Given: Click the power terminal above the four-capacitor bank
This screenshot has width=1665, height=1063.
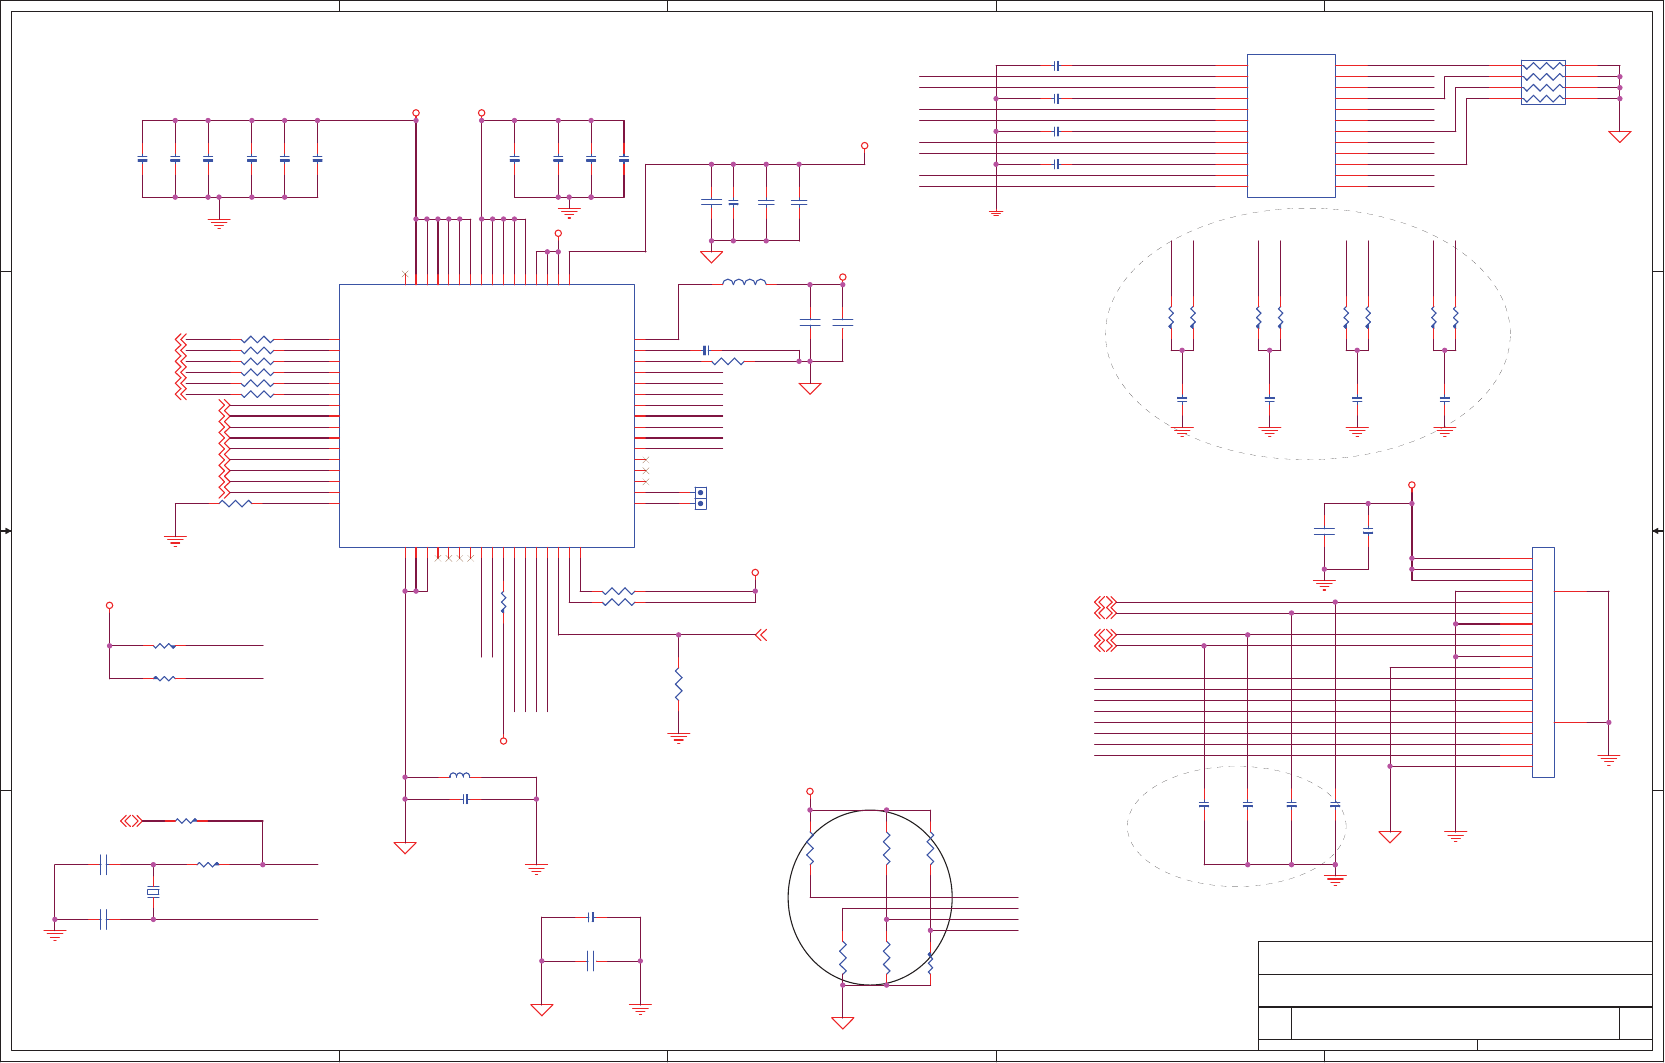Looking at the screenshot, I should click(864, 146).
